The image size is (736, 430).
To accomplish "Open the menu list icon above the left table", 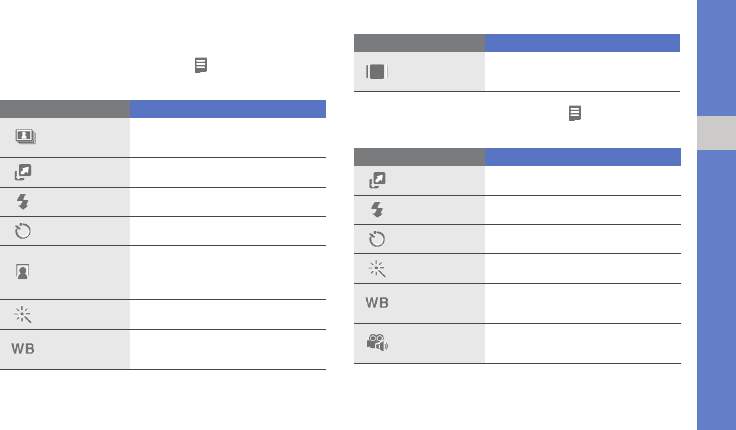I will coord(201,65).
